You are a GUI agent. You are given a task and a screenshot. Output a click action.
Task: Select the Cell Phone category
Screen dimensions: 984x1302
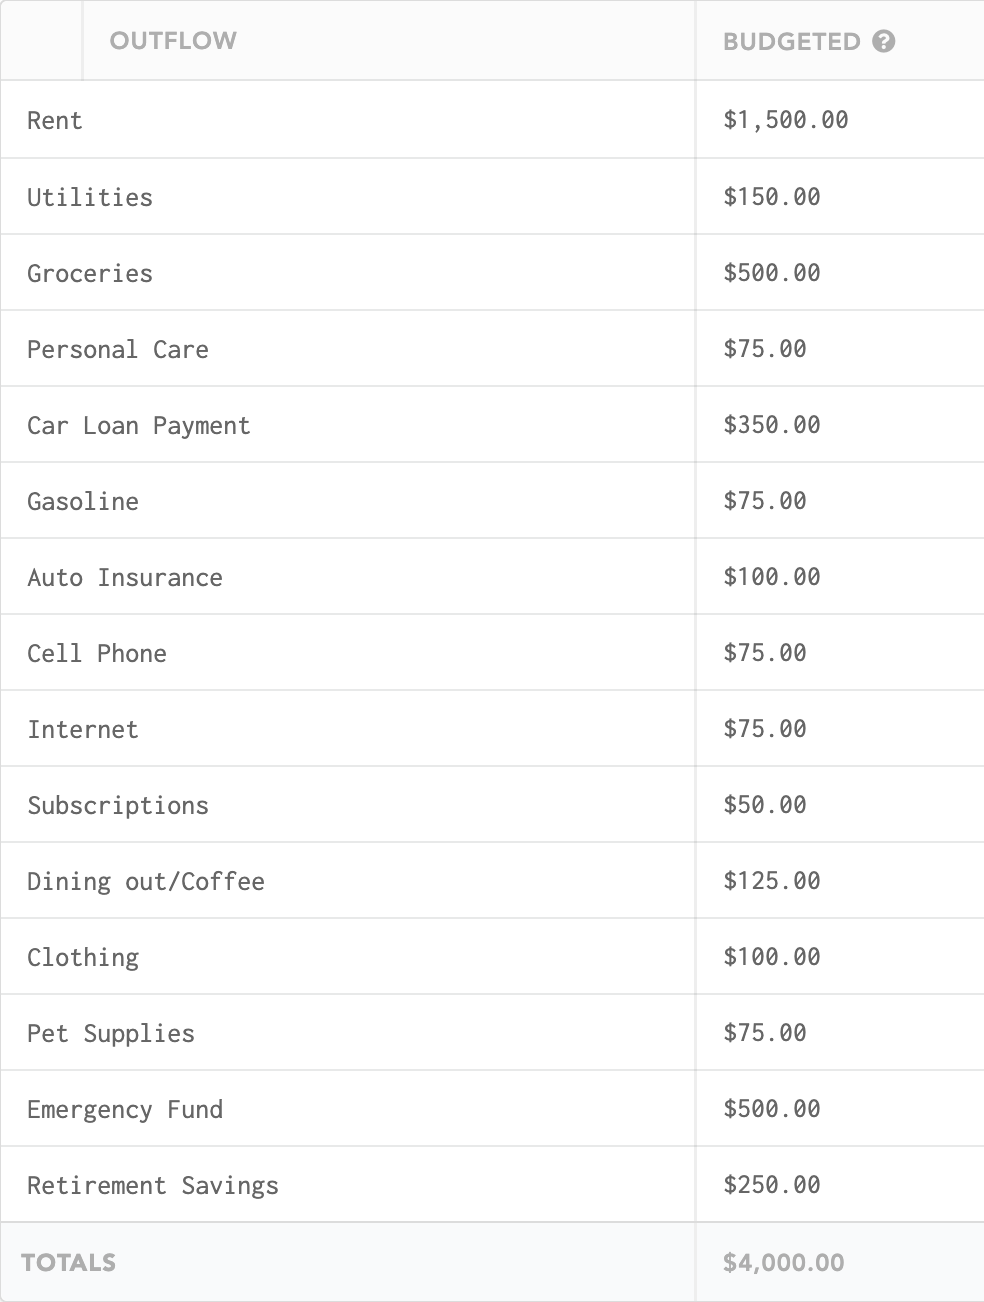point(97,653)
